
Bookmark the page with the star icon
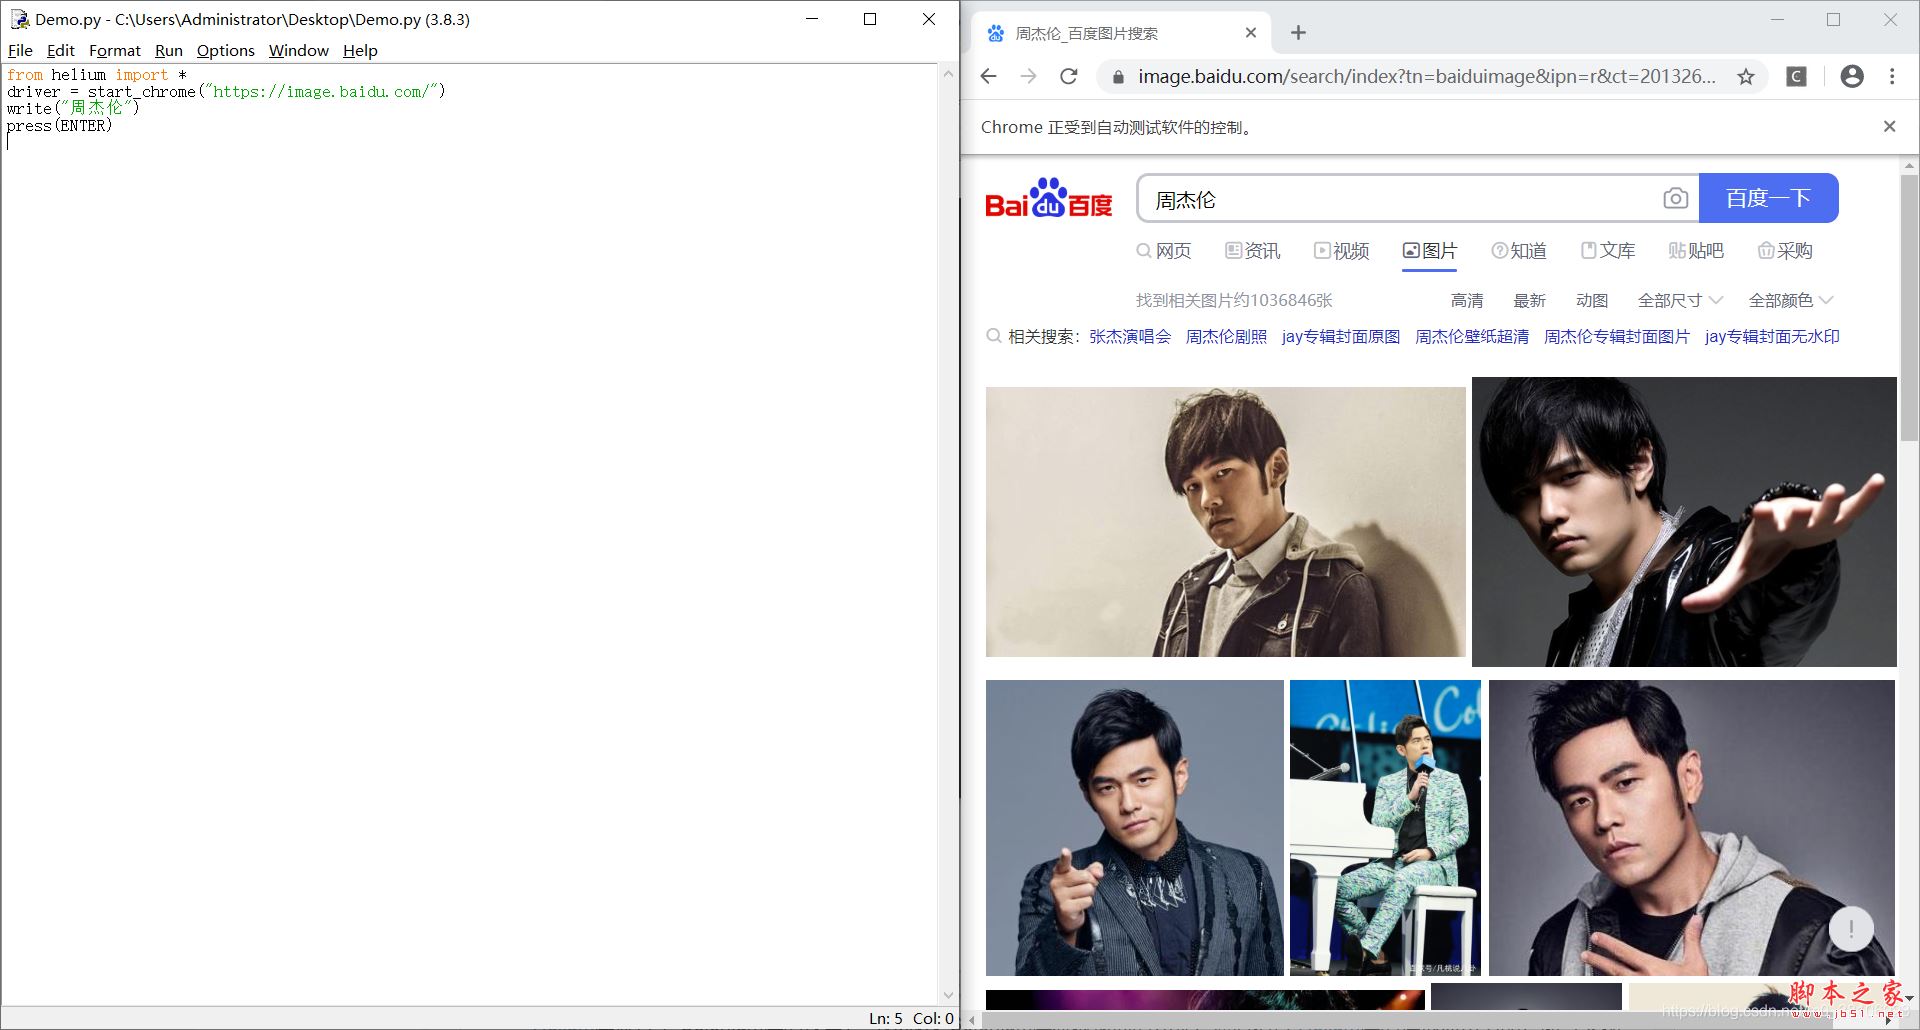click(1746, 75)
